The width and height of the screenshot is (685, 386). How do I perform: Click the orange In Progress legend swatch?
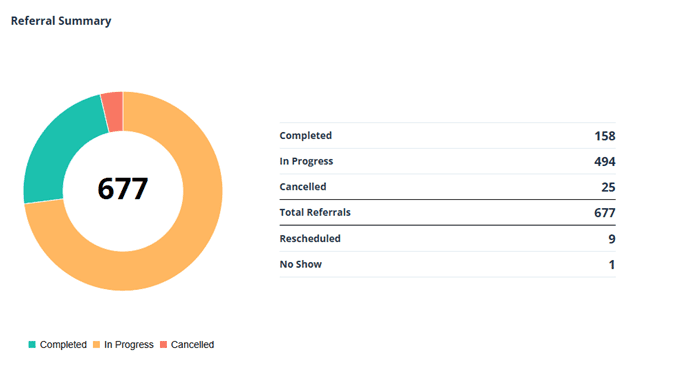point(97,345)
